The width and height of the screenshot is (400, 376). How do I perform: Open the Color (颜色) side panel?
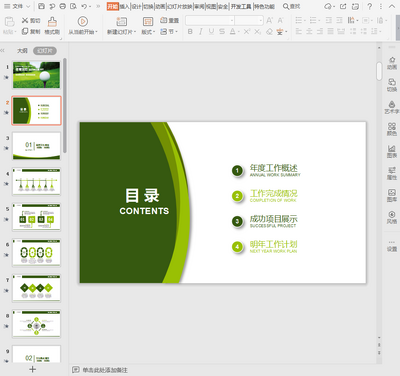392,129
